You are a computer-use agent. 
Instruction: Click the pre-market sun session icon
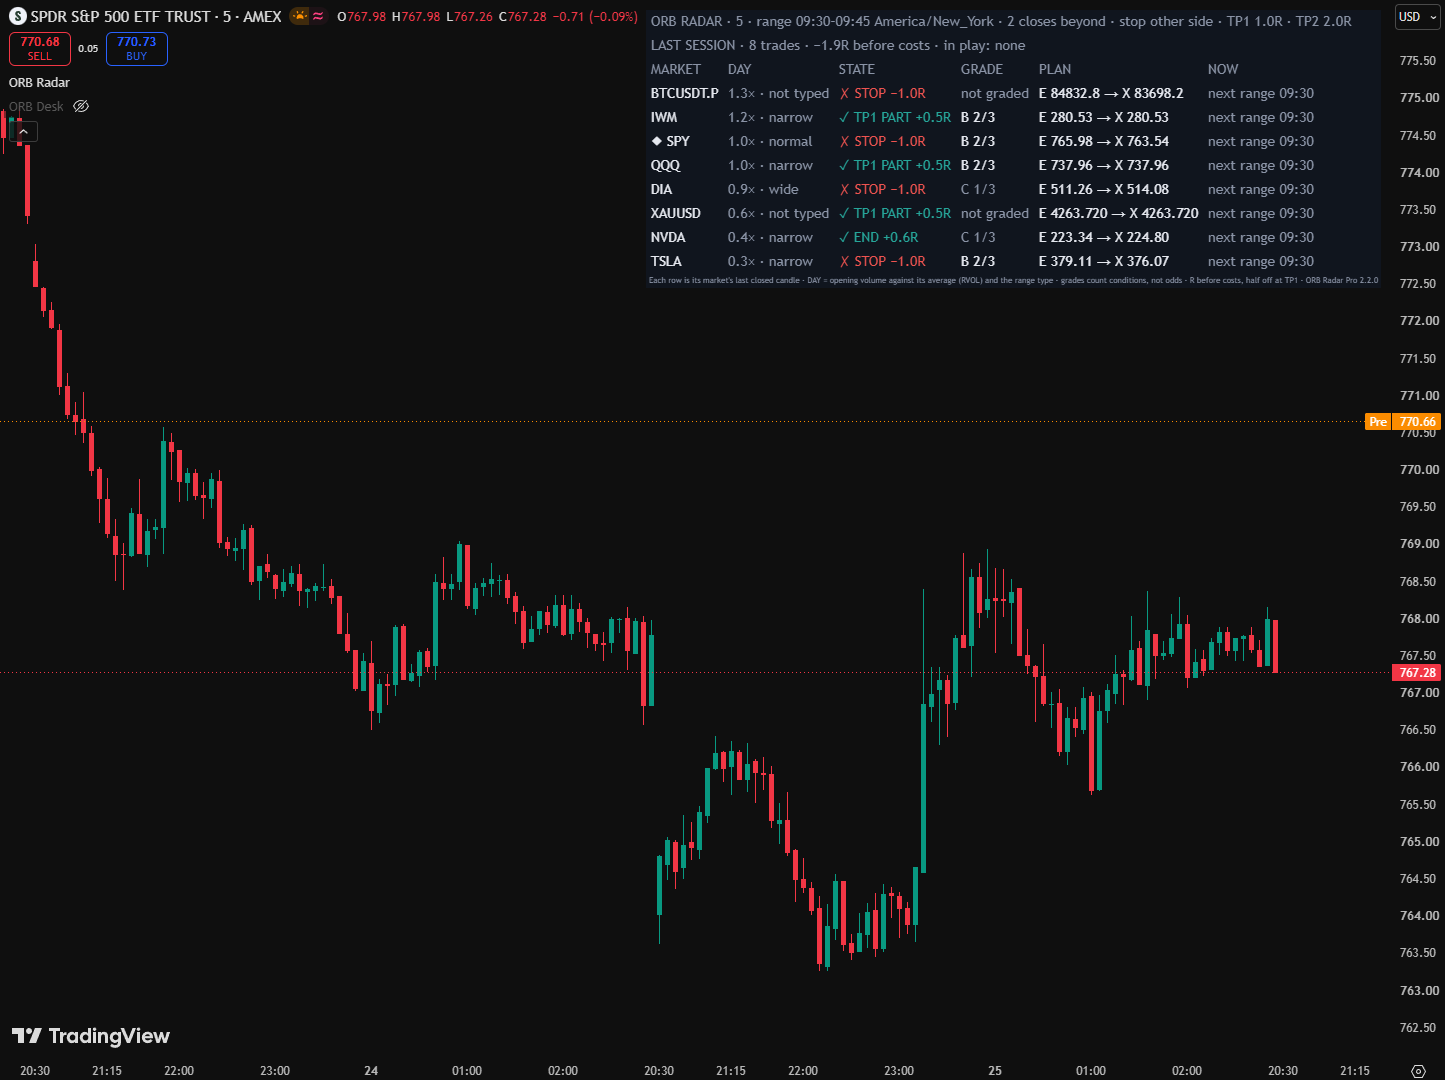coord(299,16)
